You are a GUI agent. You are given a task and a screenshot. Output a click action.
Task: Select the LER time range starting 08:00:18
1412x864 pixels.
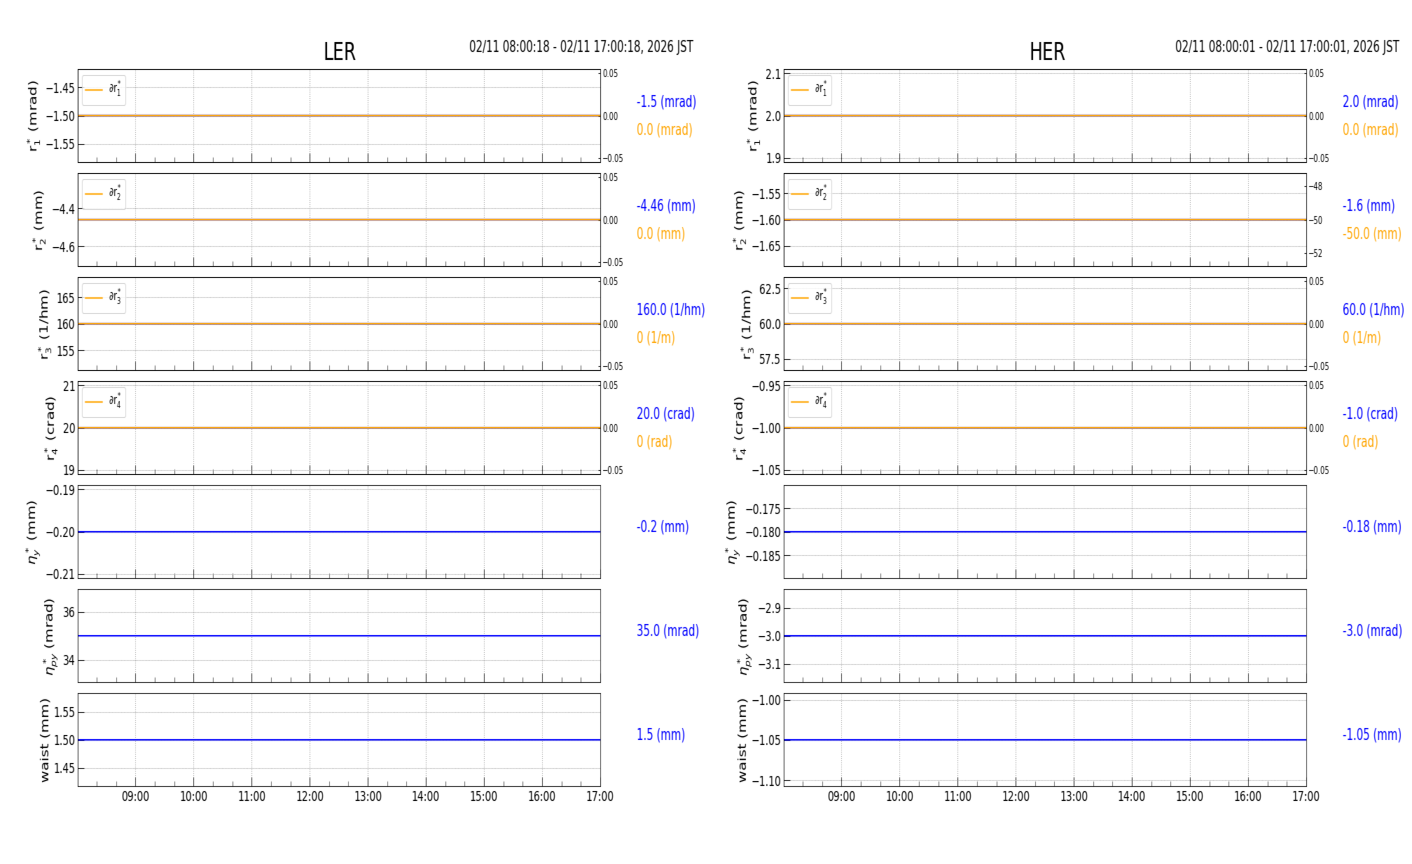[581, 47]
